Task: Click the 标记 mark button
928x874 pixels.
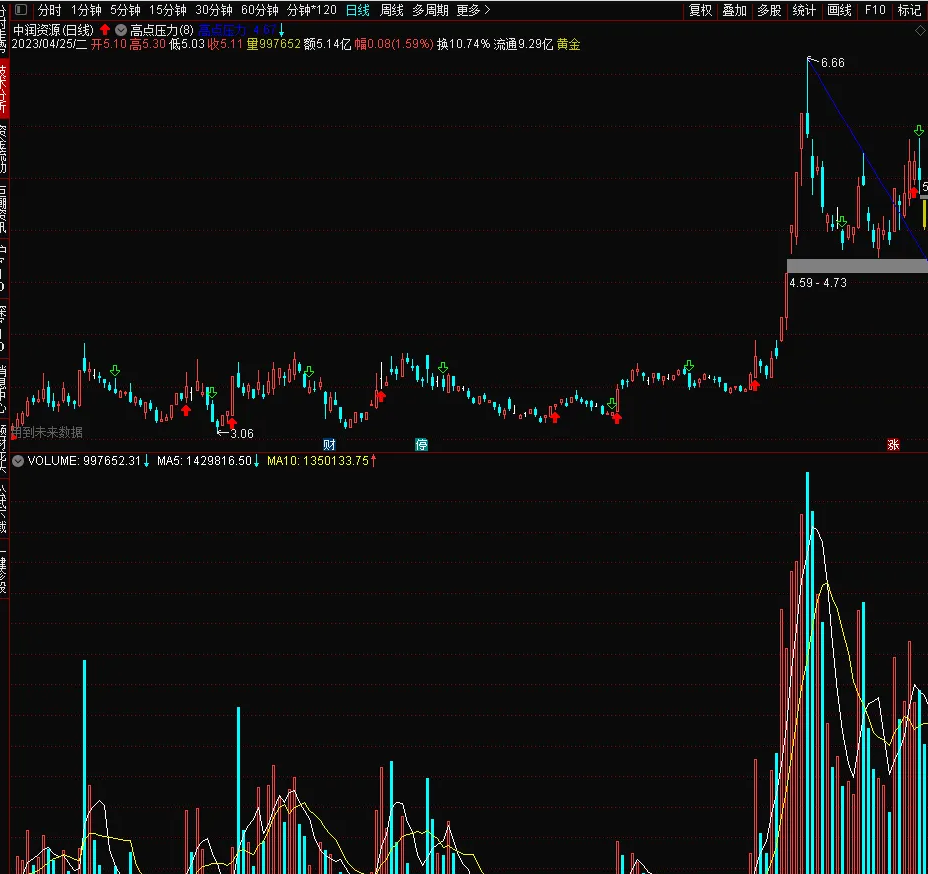Action: [910, 10]
